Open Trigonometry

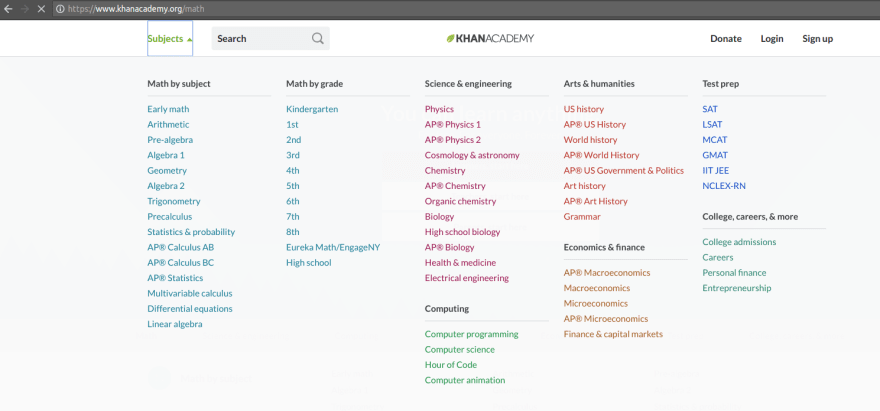click(x=174, y=201)
